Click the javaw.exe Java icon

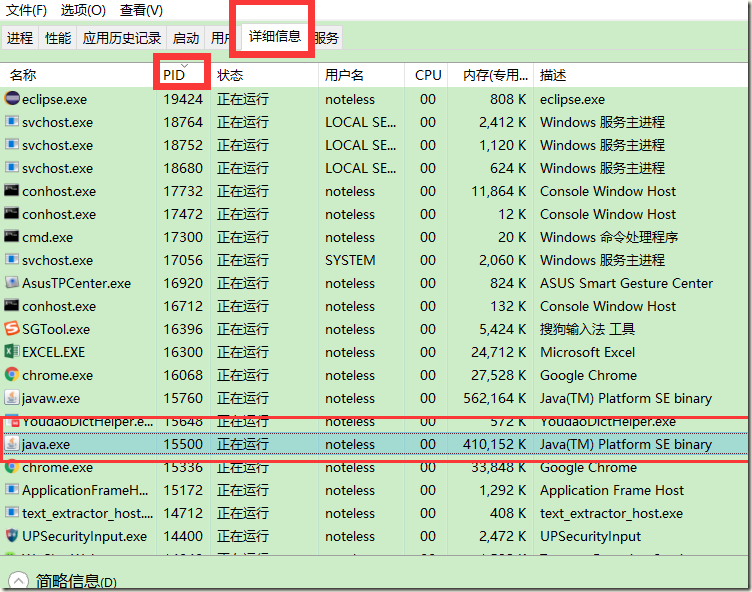pyautogui.click(x=12, y=397)
